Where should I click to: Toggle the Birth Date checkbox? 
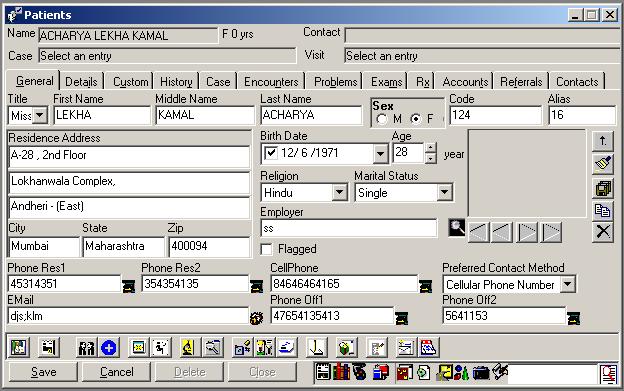click(x=271, y=153)
